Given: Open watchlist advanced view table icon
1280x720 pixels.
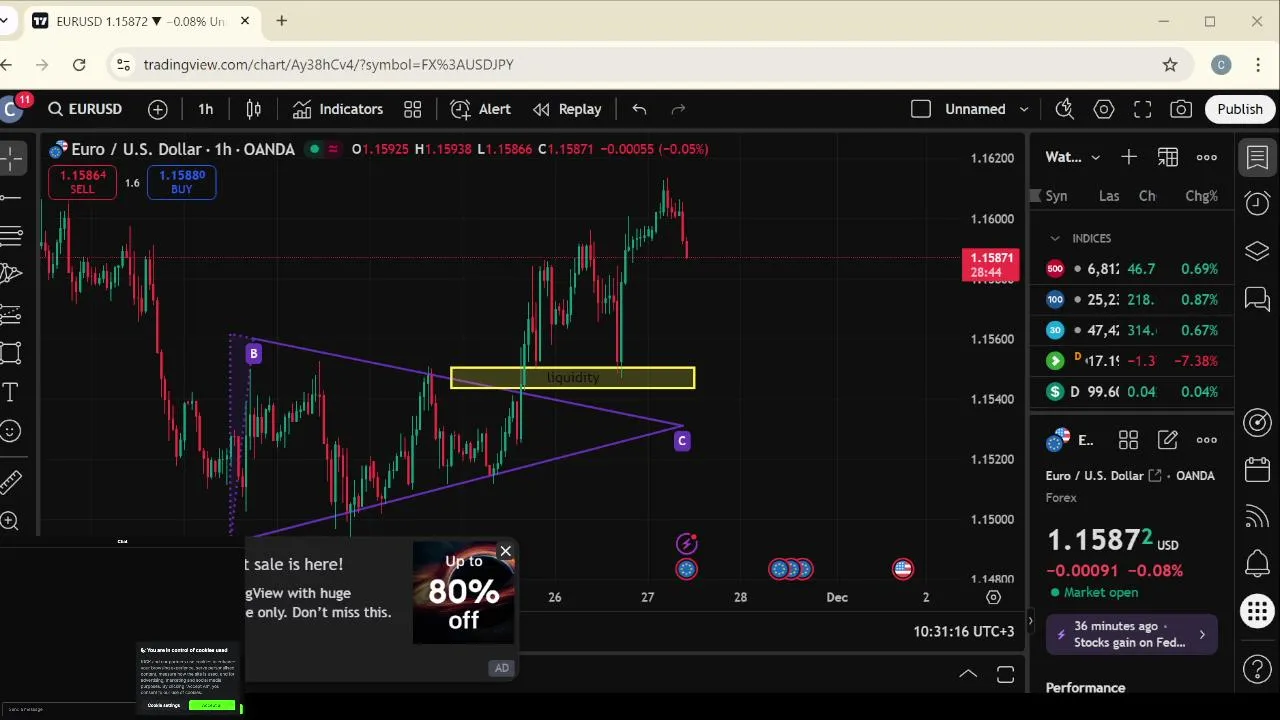Looking at the screenshot, I should (x=1168, y=157).
